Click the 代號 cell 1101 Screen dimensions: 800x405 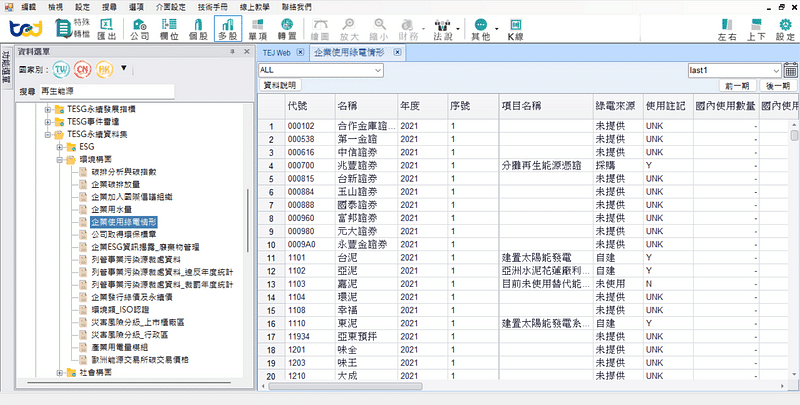(309, 258)
